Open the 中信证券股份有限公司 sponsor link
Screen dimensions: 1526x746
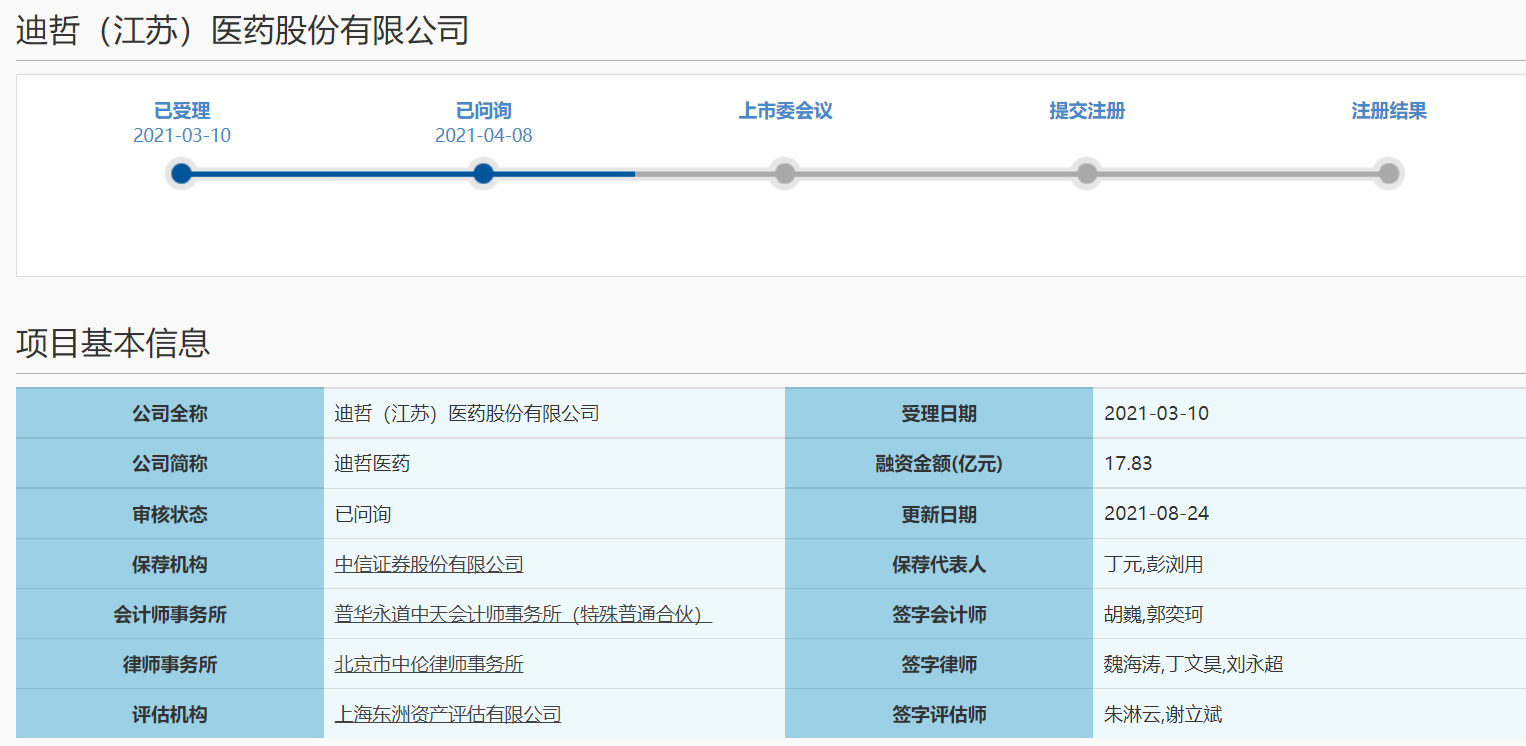pyautogui.click(x=429, y=564)
